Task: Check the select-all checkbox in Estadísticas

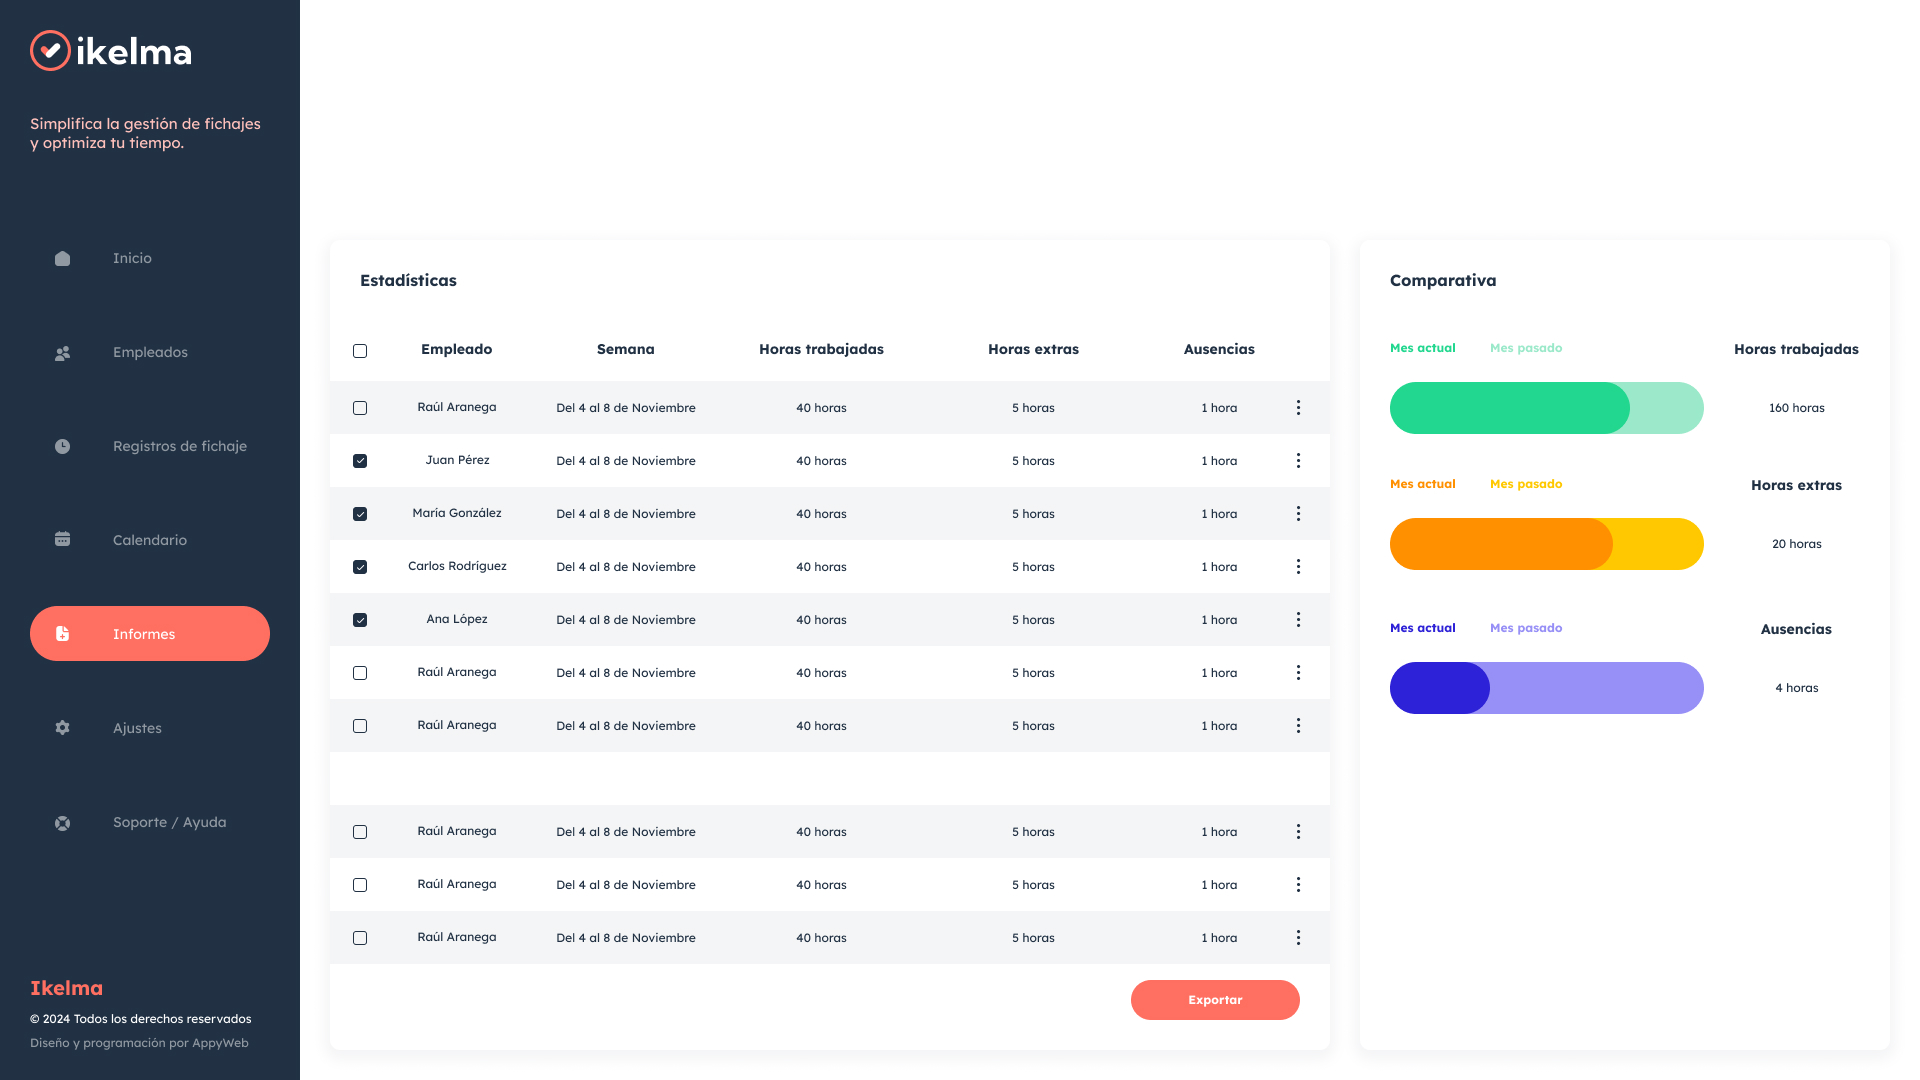Action: [x=360, y=351]
